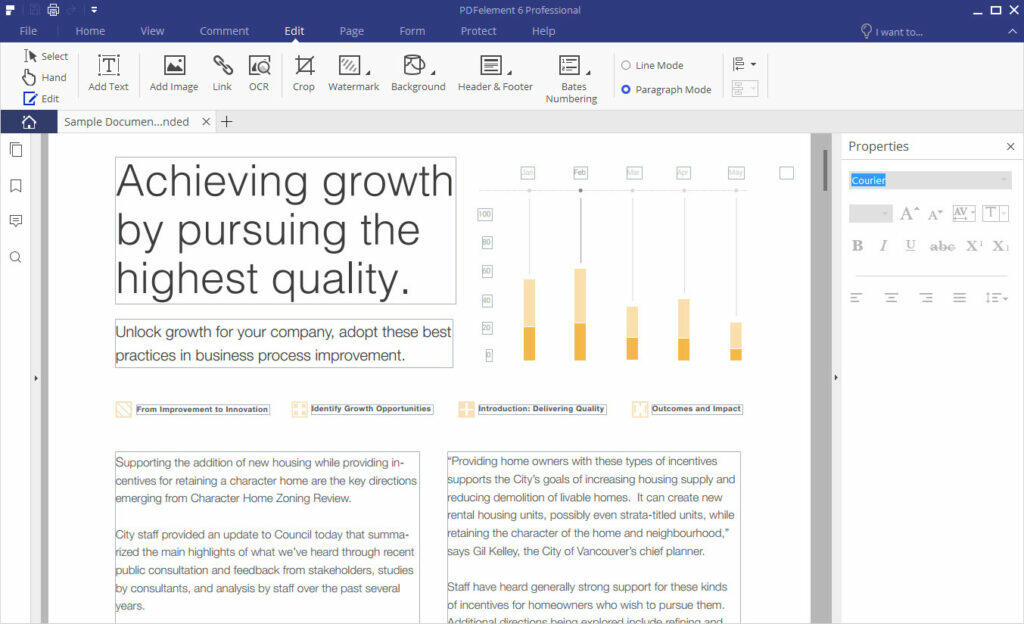This screenshot has width=1024, height=624.
Task: Switch to the Comment tab
Action: click(x=224, y=31)
